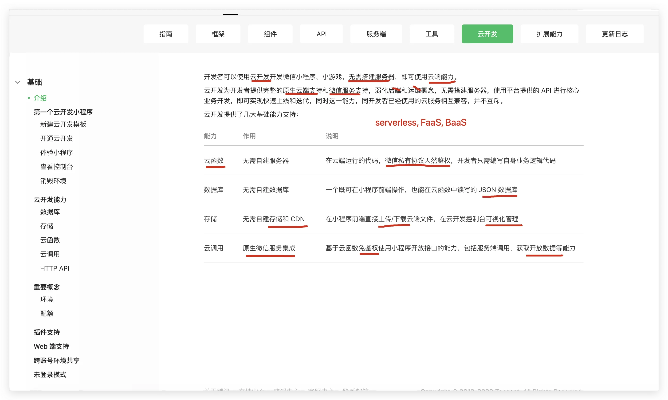This screenshot has height=400, width=668.
Task: Click the 数据库 cell in the table
Action: [x=213, y=190]
